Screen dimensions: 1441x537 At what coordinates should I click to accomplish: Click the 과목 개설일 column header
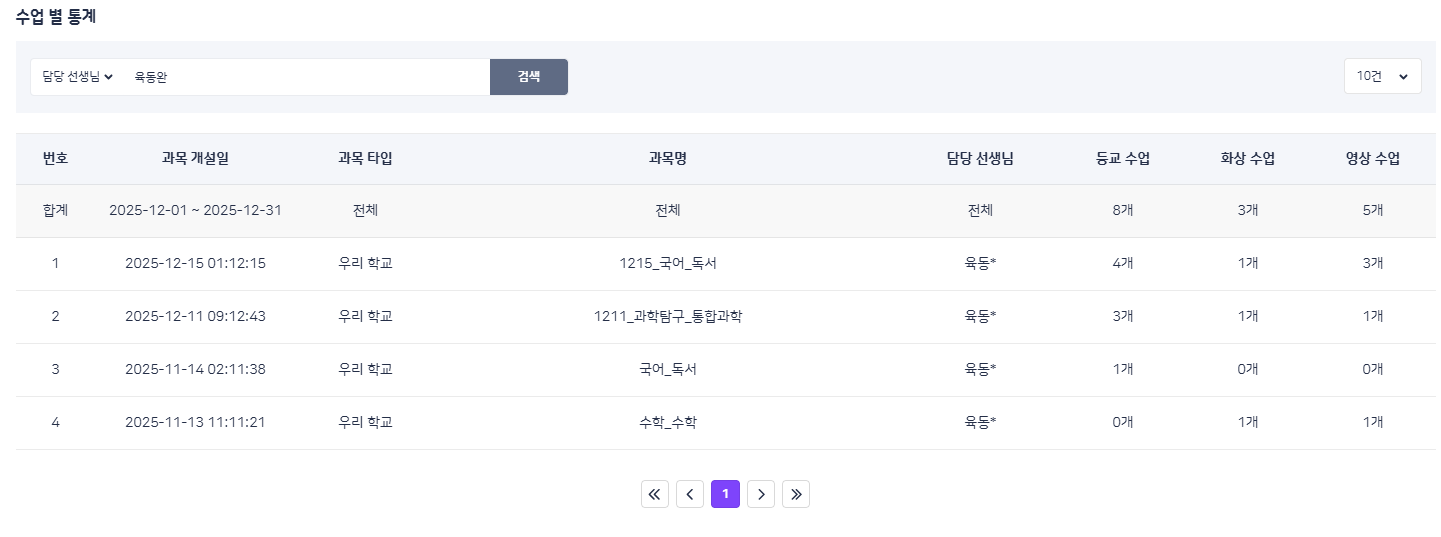pos(195,158)
